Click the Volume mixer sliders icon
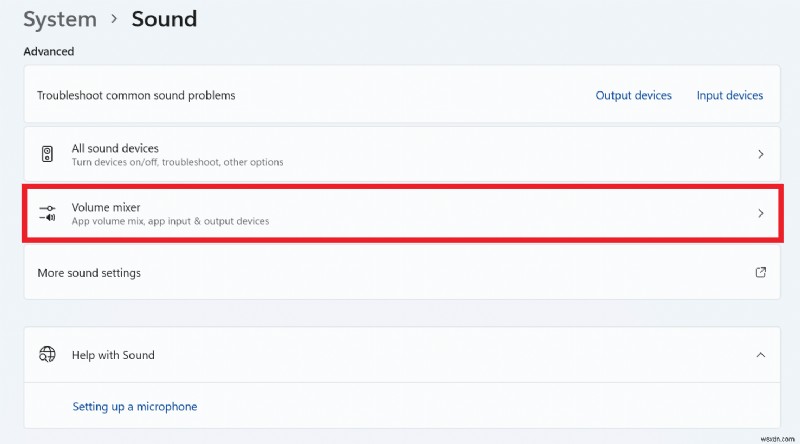Image resolution: width=800 pixels, height=444 pixels. pyautogui.click(x=47, y=213)
